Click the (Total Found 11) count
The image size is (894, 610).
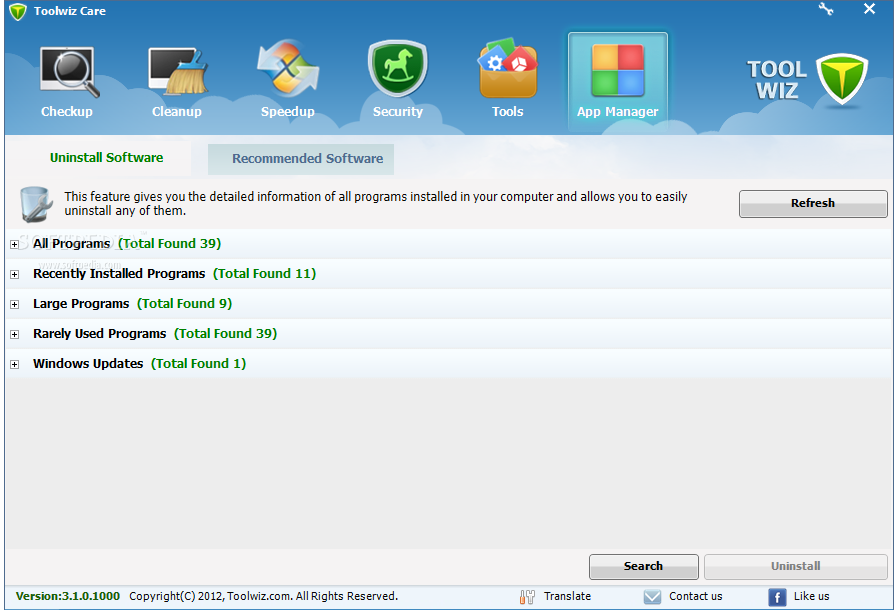coord(265,274)
